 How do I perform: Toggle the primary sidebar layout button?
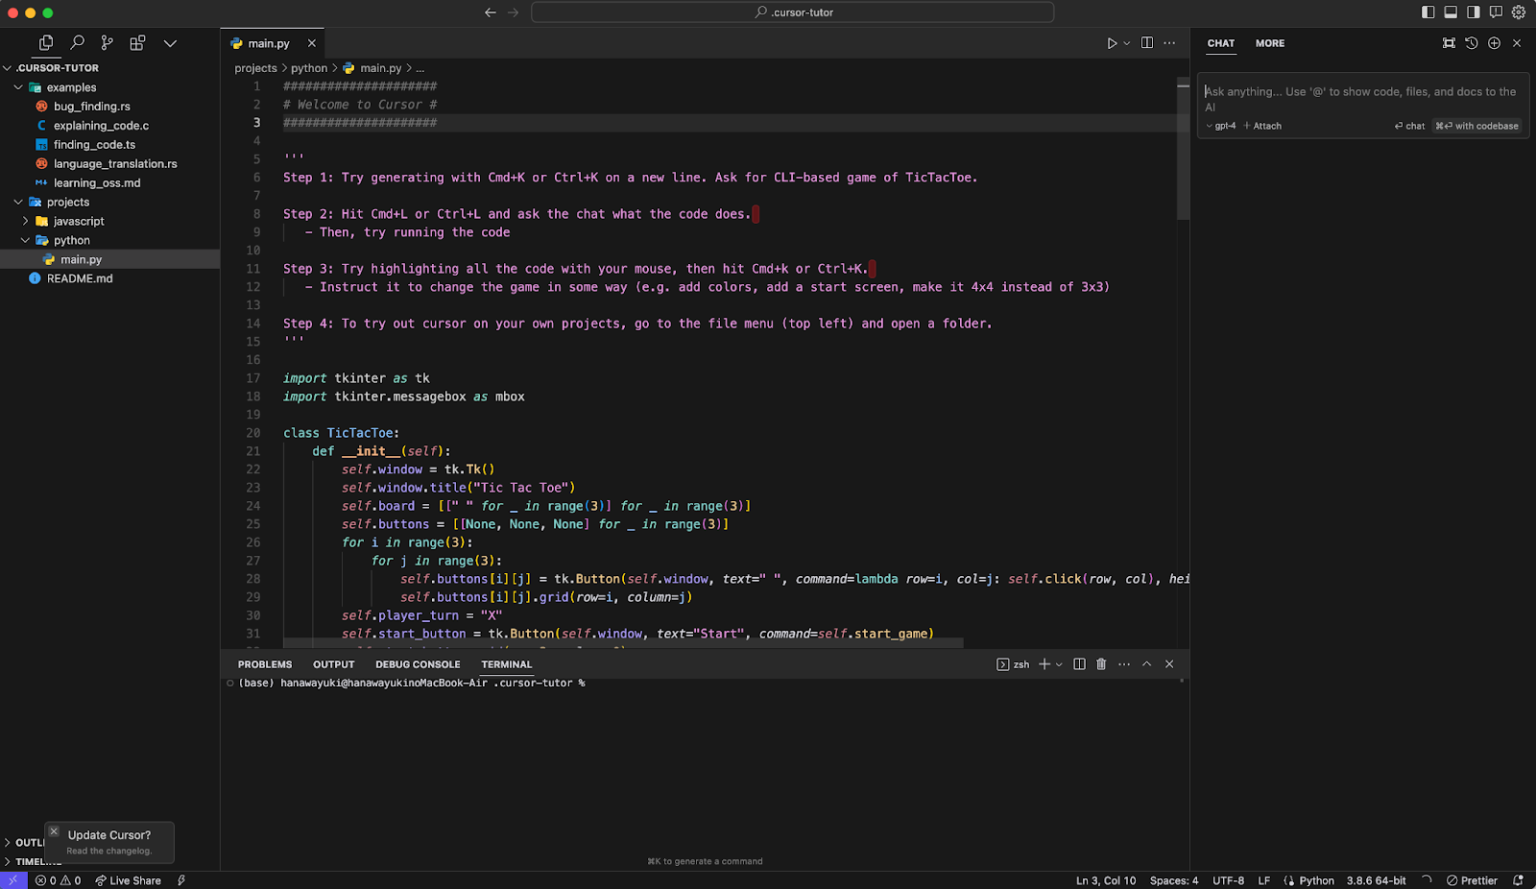(1428, 12)
